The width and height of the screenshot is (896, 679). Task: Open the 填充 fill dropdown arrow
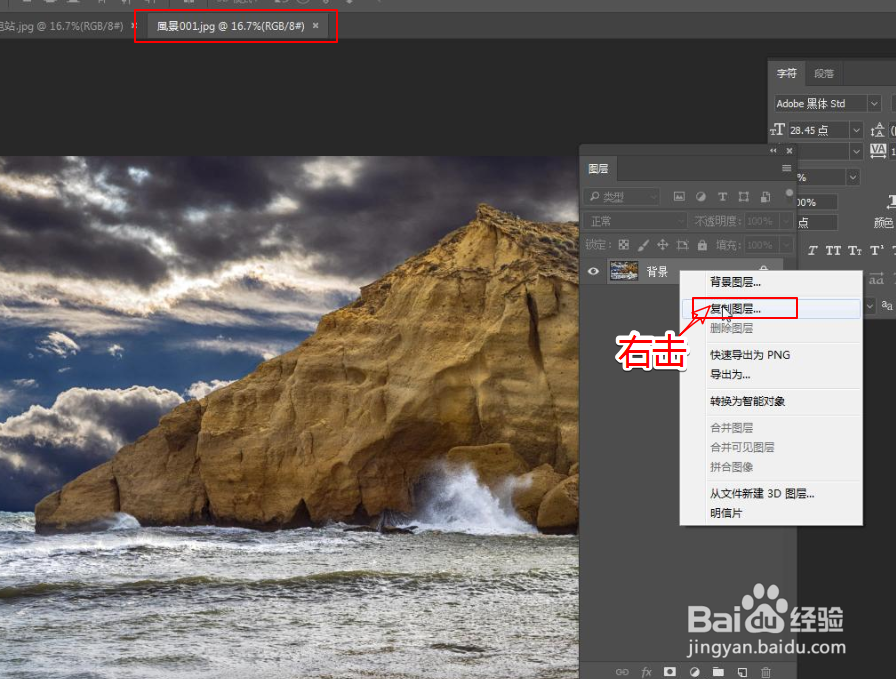(x=787, y=245)
